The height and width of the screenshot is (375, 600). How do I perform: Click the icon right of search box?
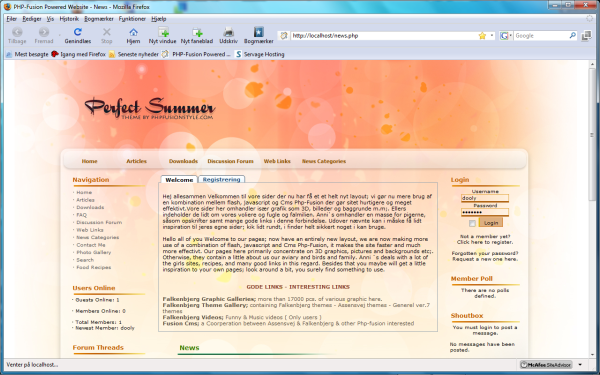point(586,36)
